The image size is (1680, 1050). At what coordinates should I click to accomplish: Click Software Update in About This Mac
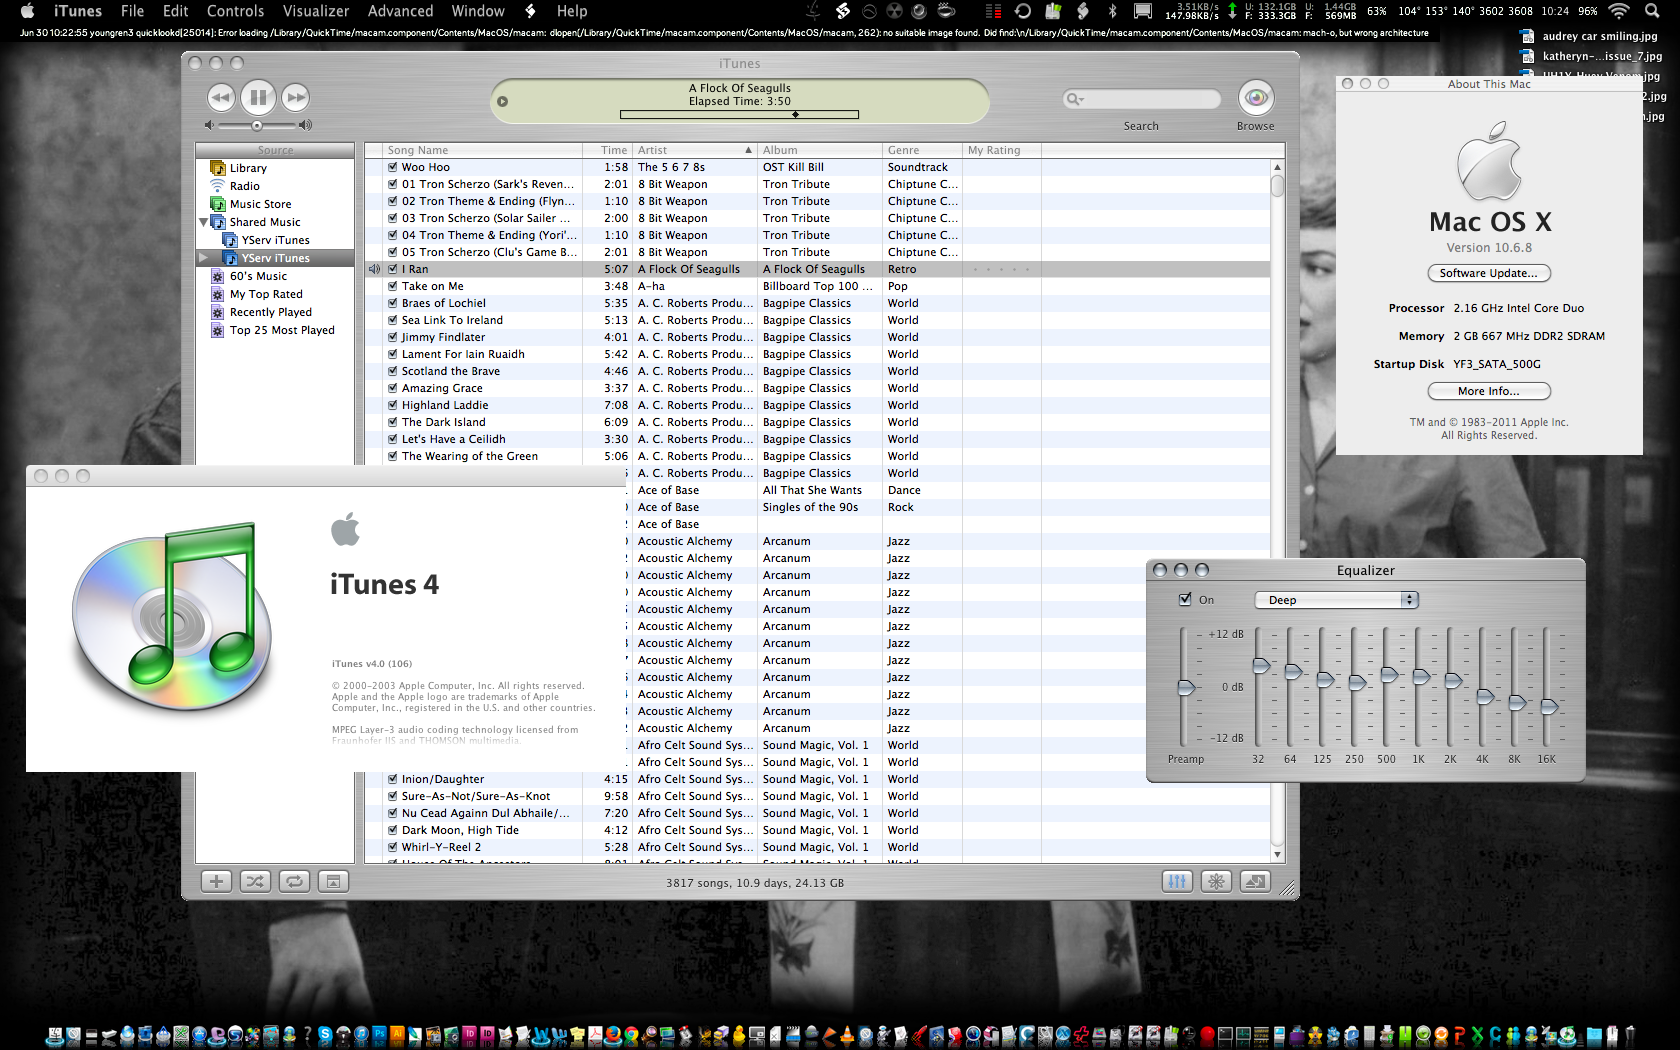point(1489,273)
